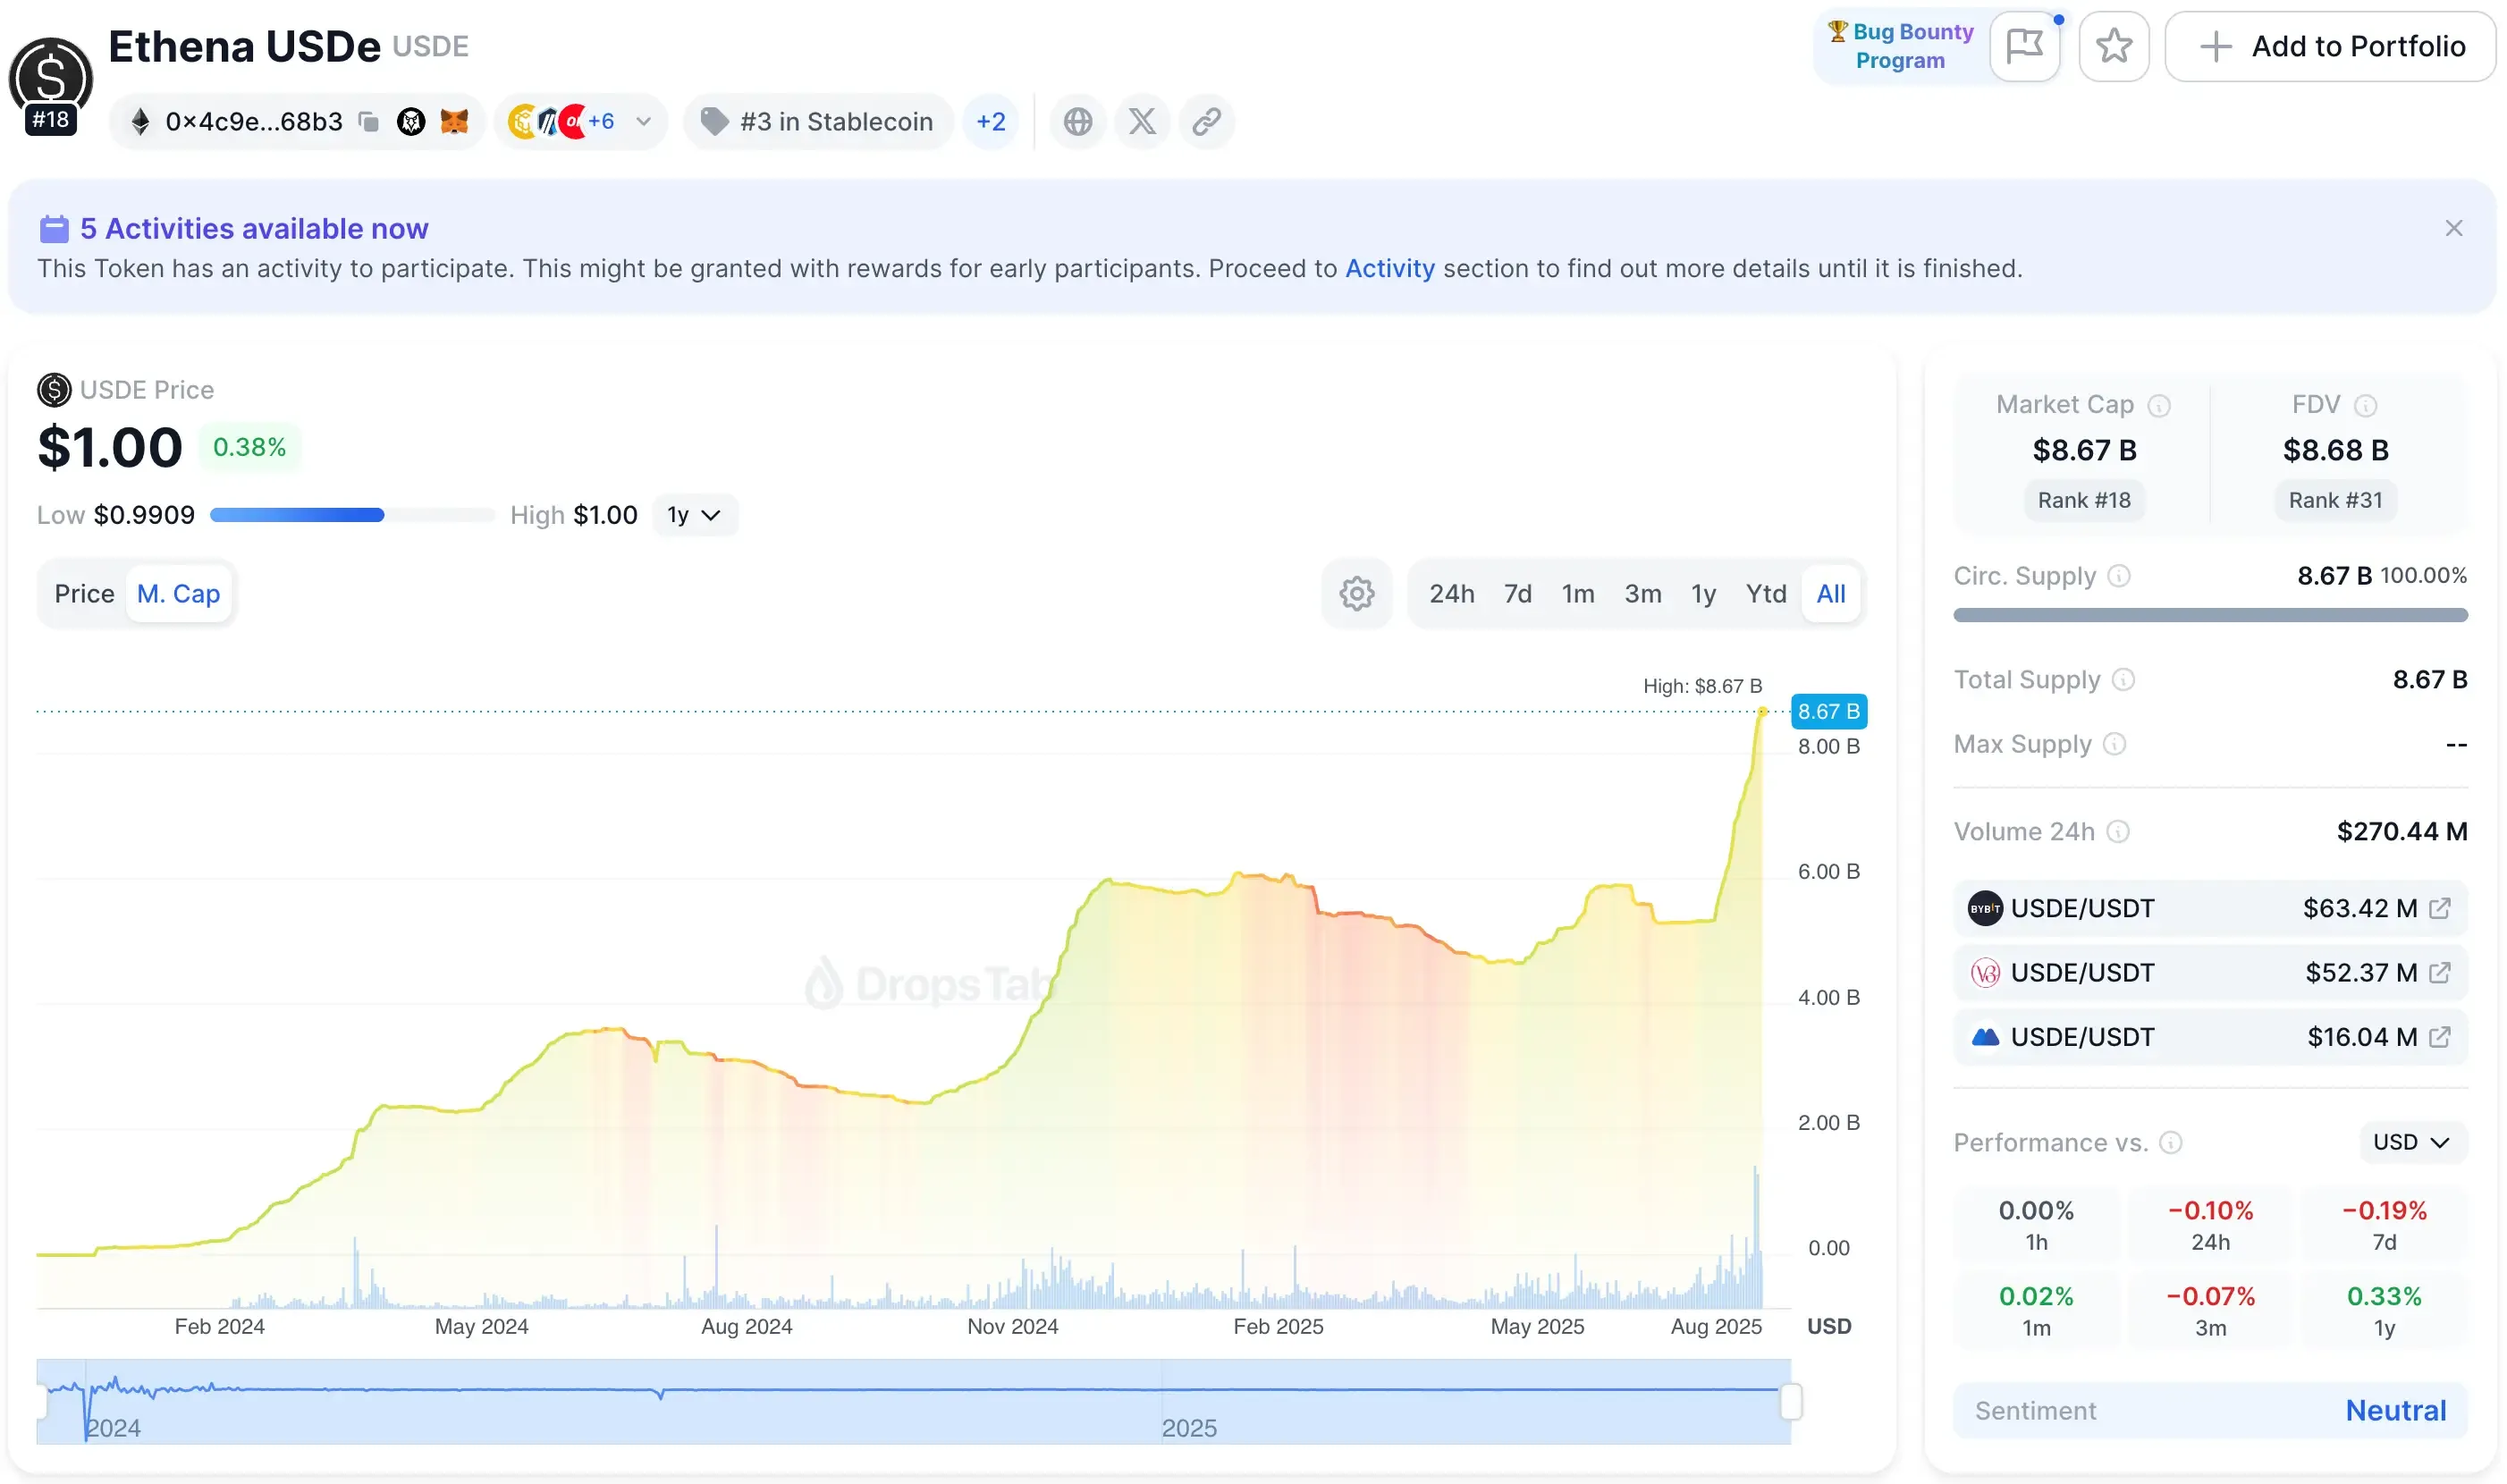This screenshot has height=1484, width=2507.
Task: Switch chart timeframe to All
Action: [x=1831, y=593]
